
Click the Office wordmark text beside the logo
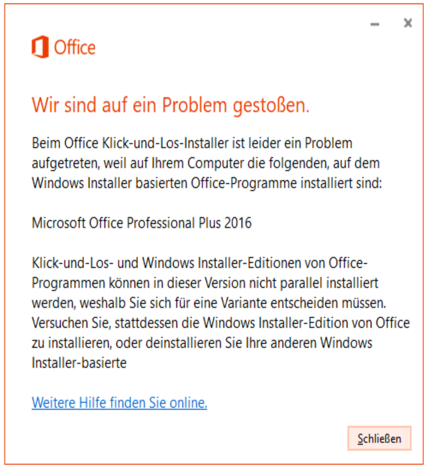click(75, 48)
